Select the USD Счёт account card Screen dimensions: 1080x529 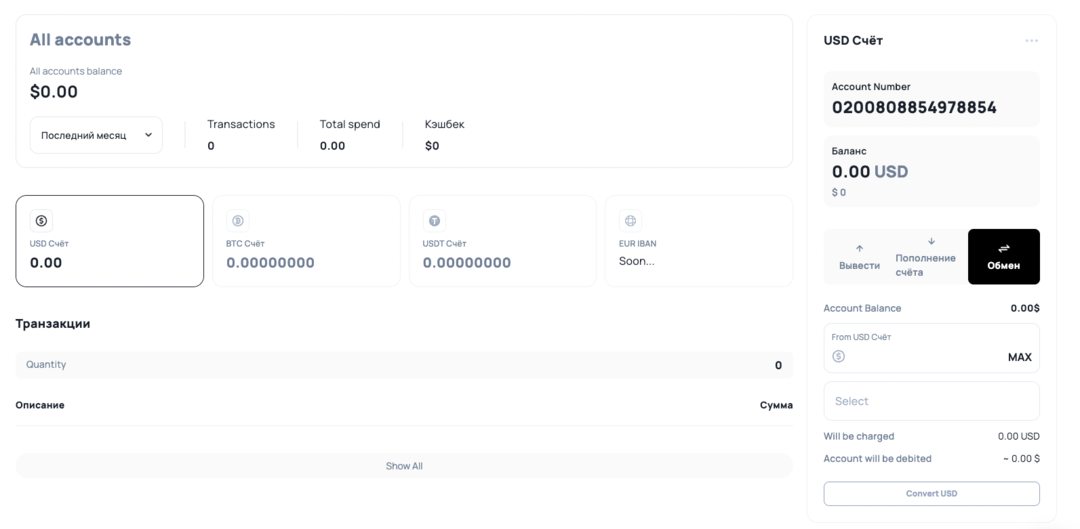click(x=109, y=241)
